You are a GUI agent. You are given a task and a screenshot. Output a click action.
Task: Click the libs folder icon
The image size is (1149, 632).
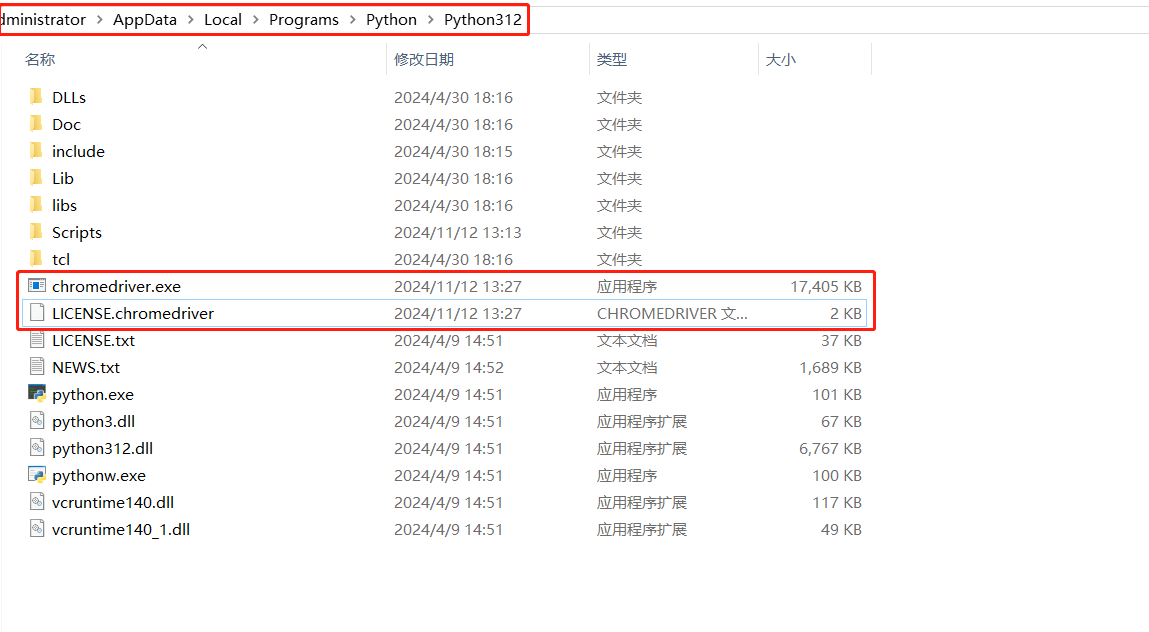[37, 205]
